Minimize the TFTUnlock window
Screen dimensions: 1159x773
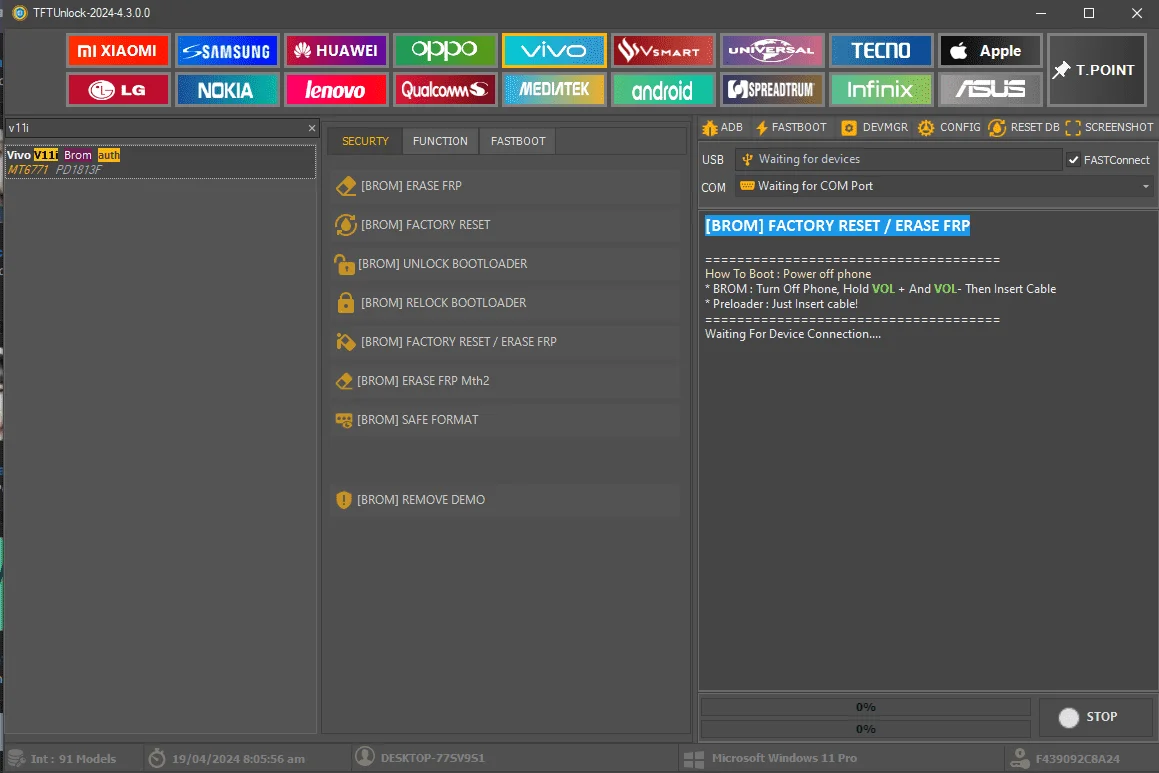1041,13
